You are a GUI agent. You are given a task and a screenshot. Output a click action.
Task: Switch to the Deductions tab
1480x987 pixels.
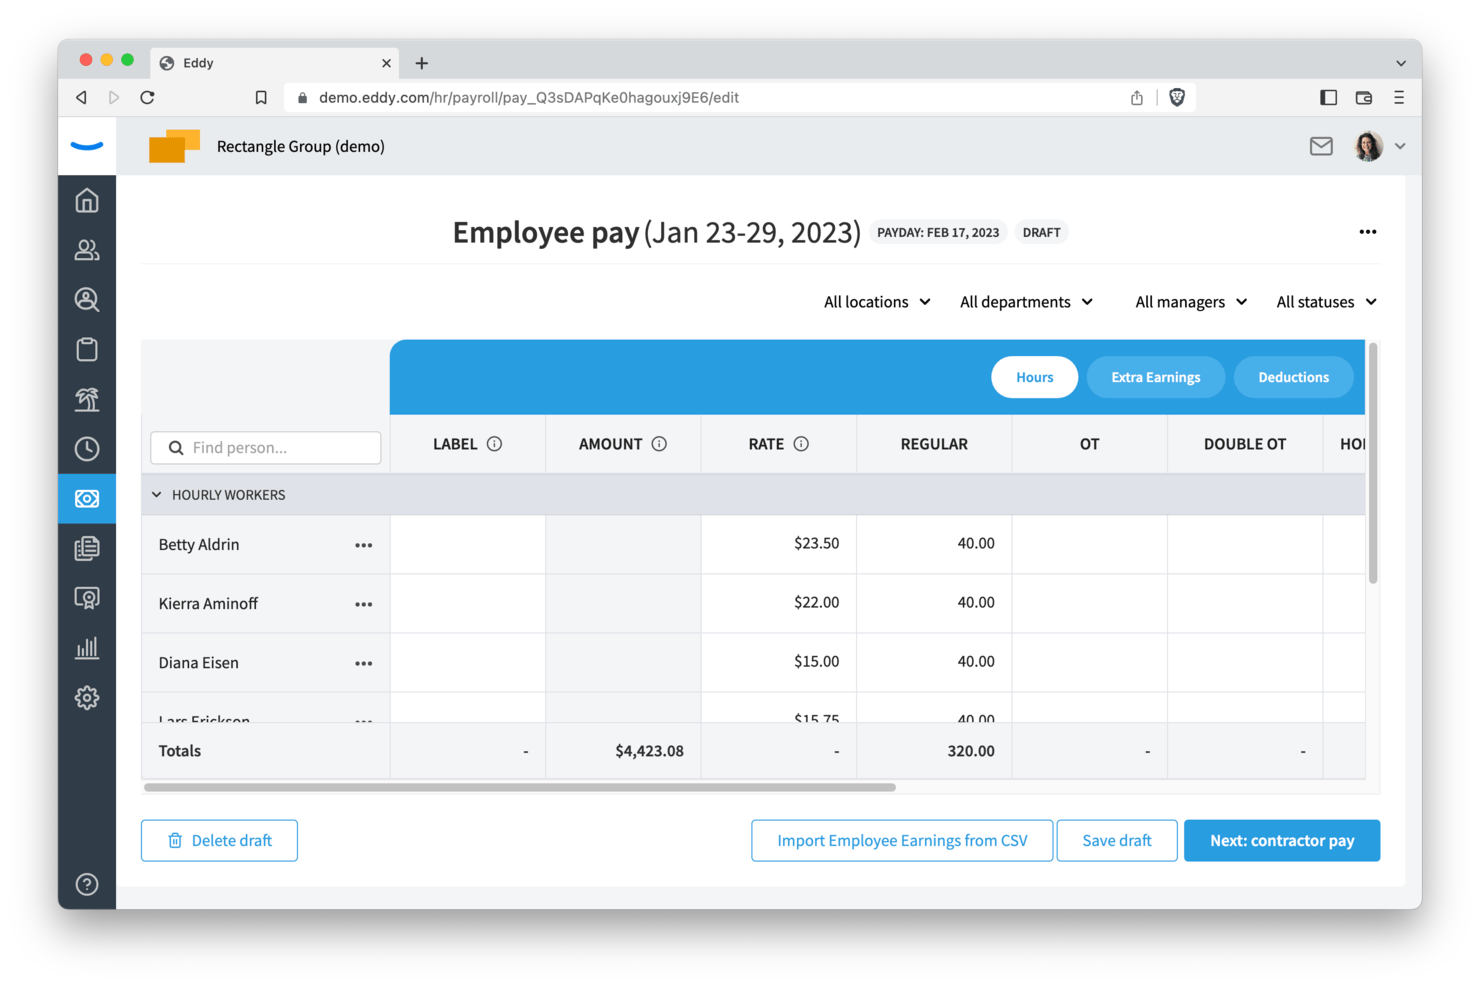(1293, 377)
